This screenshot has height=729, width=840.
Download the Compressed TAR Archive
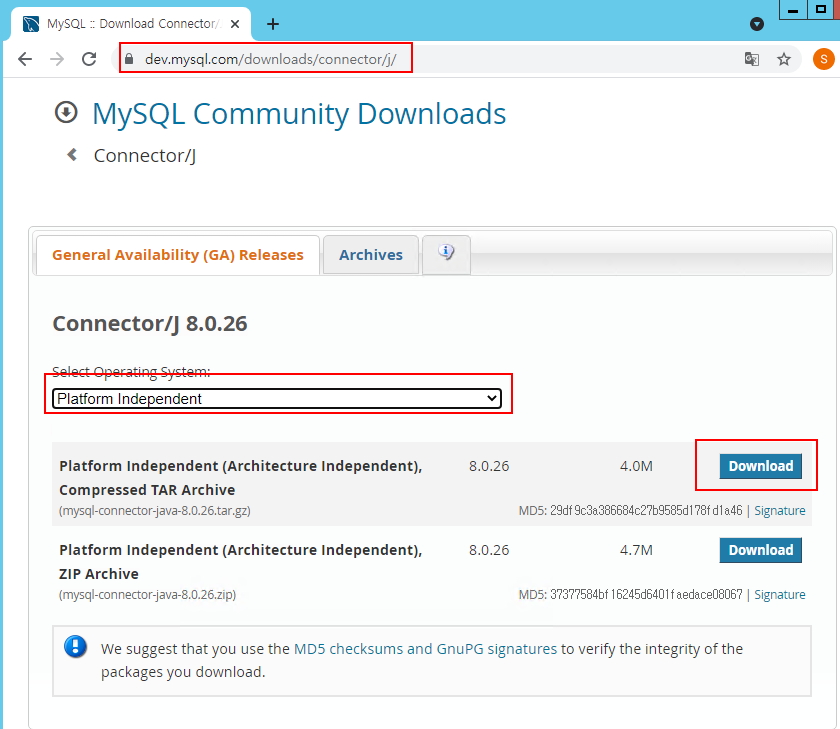coord(760,466)
